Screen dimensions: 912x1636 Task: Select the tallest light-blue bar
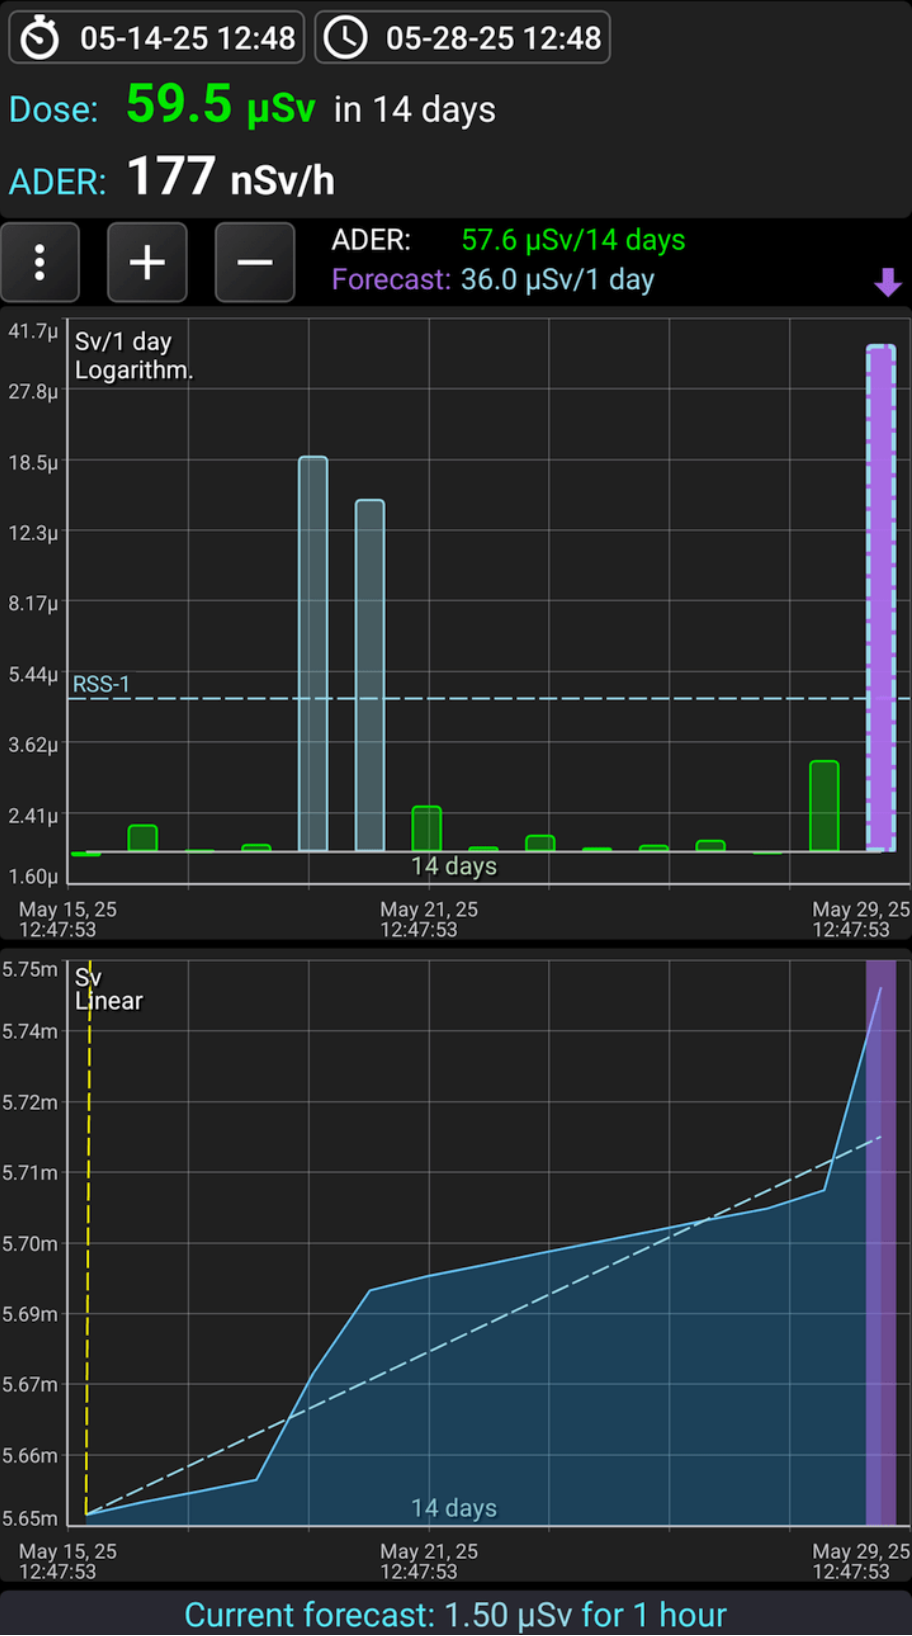click(x=313, y=654)
